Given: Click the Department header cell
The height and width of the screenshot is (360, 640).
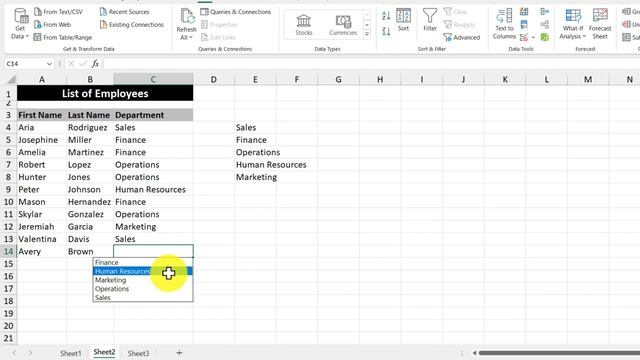Looking at the screenshot, I should [x=153, y=115].
